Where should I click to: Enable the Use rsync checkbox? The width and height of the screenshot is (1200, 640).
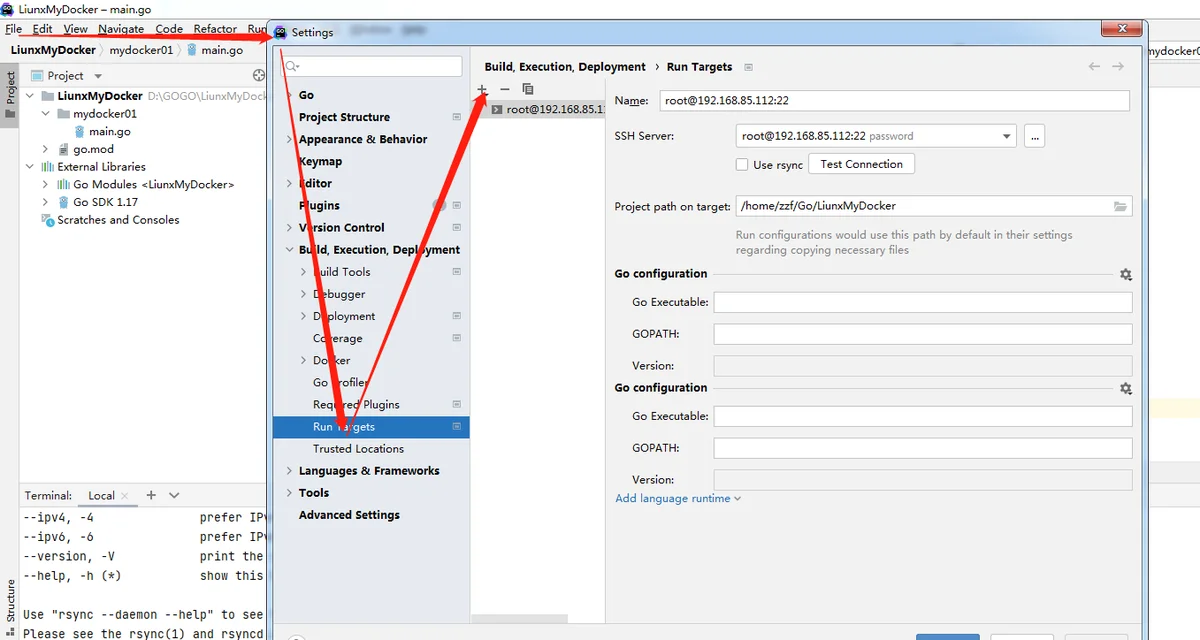[741, 165]
